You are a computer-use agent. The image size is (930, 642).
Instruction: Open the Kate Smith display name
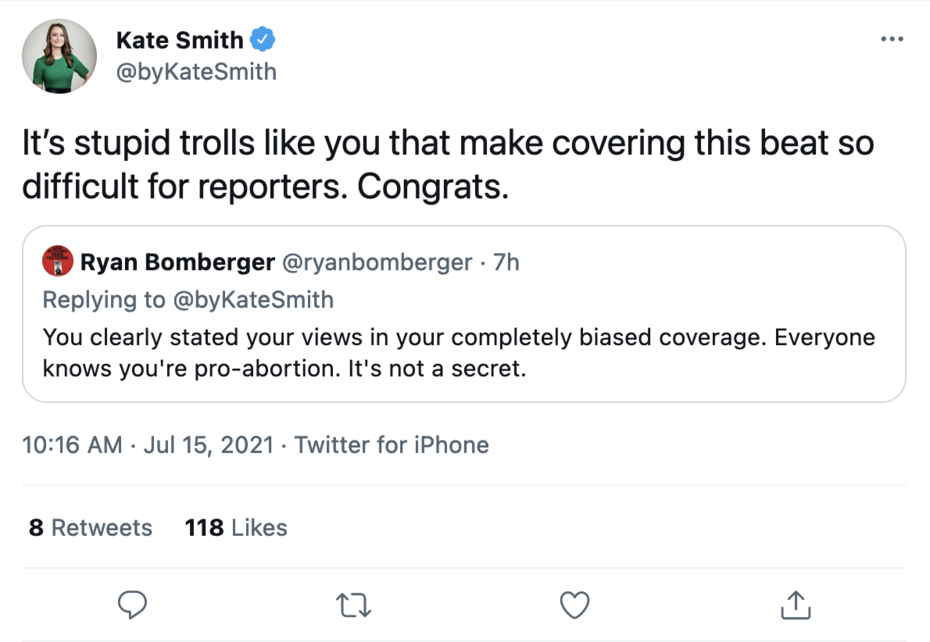(x=180, y=40)
